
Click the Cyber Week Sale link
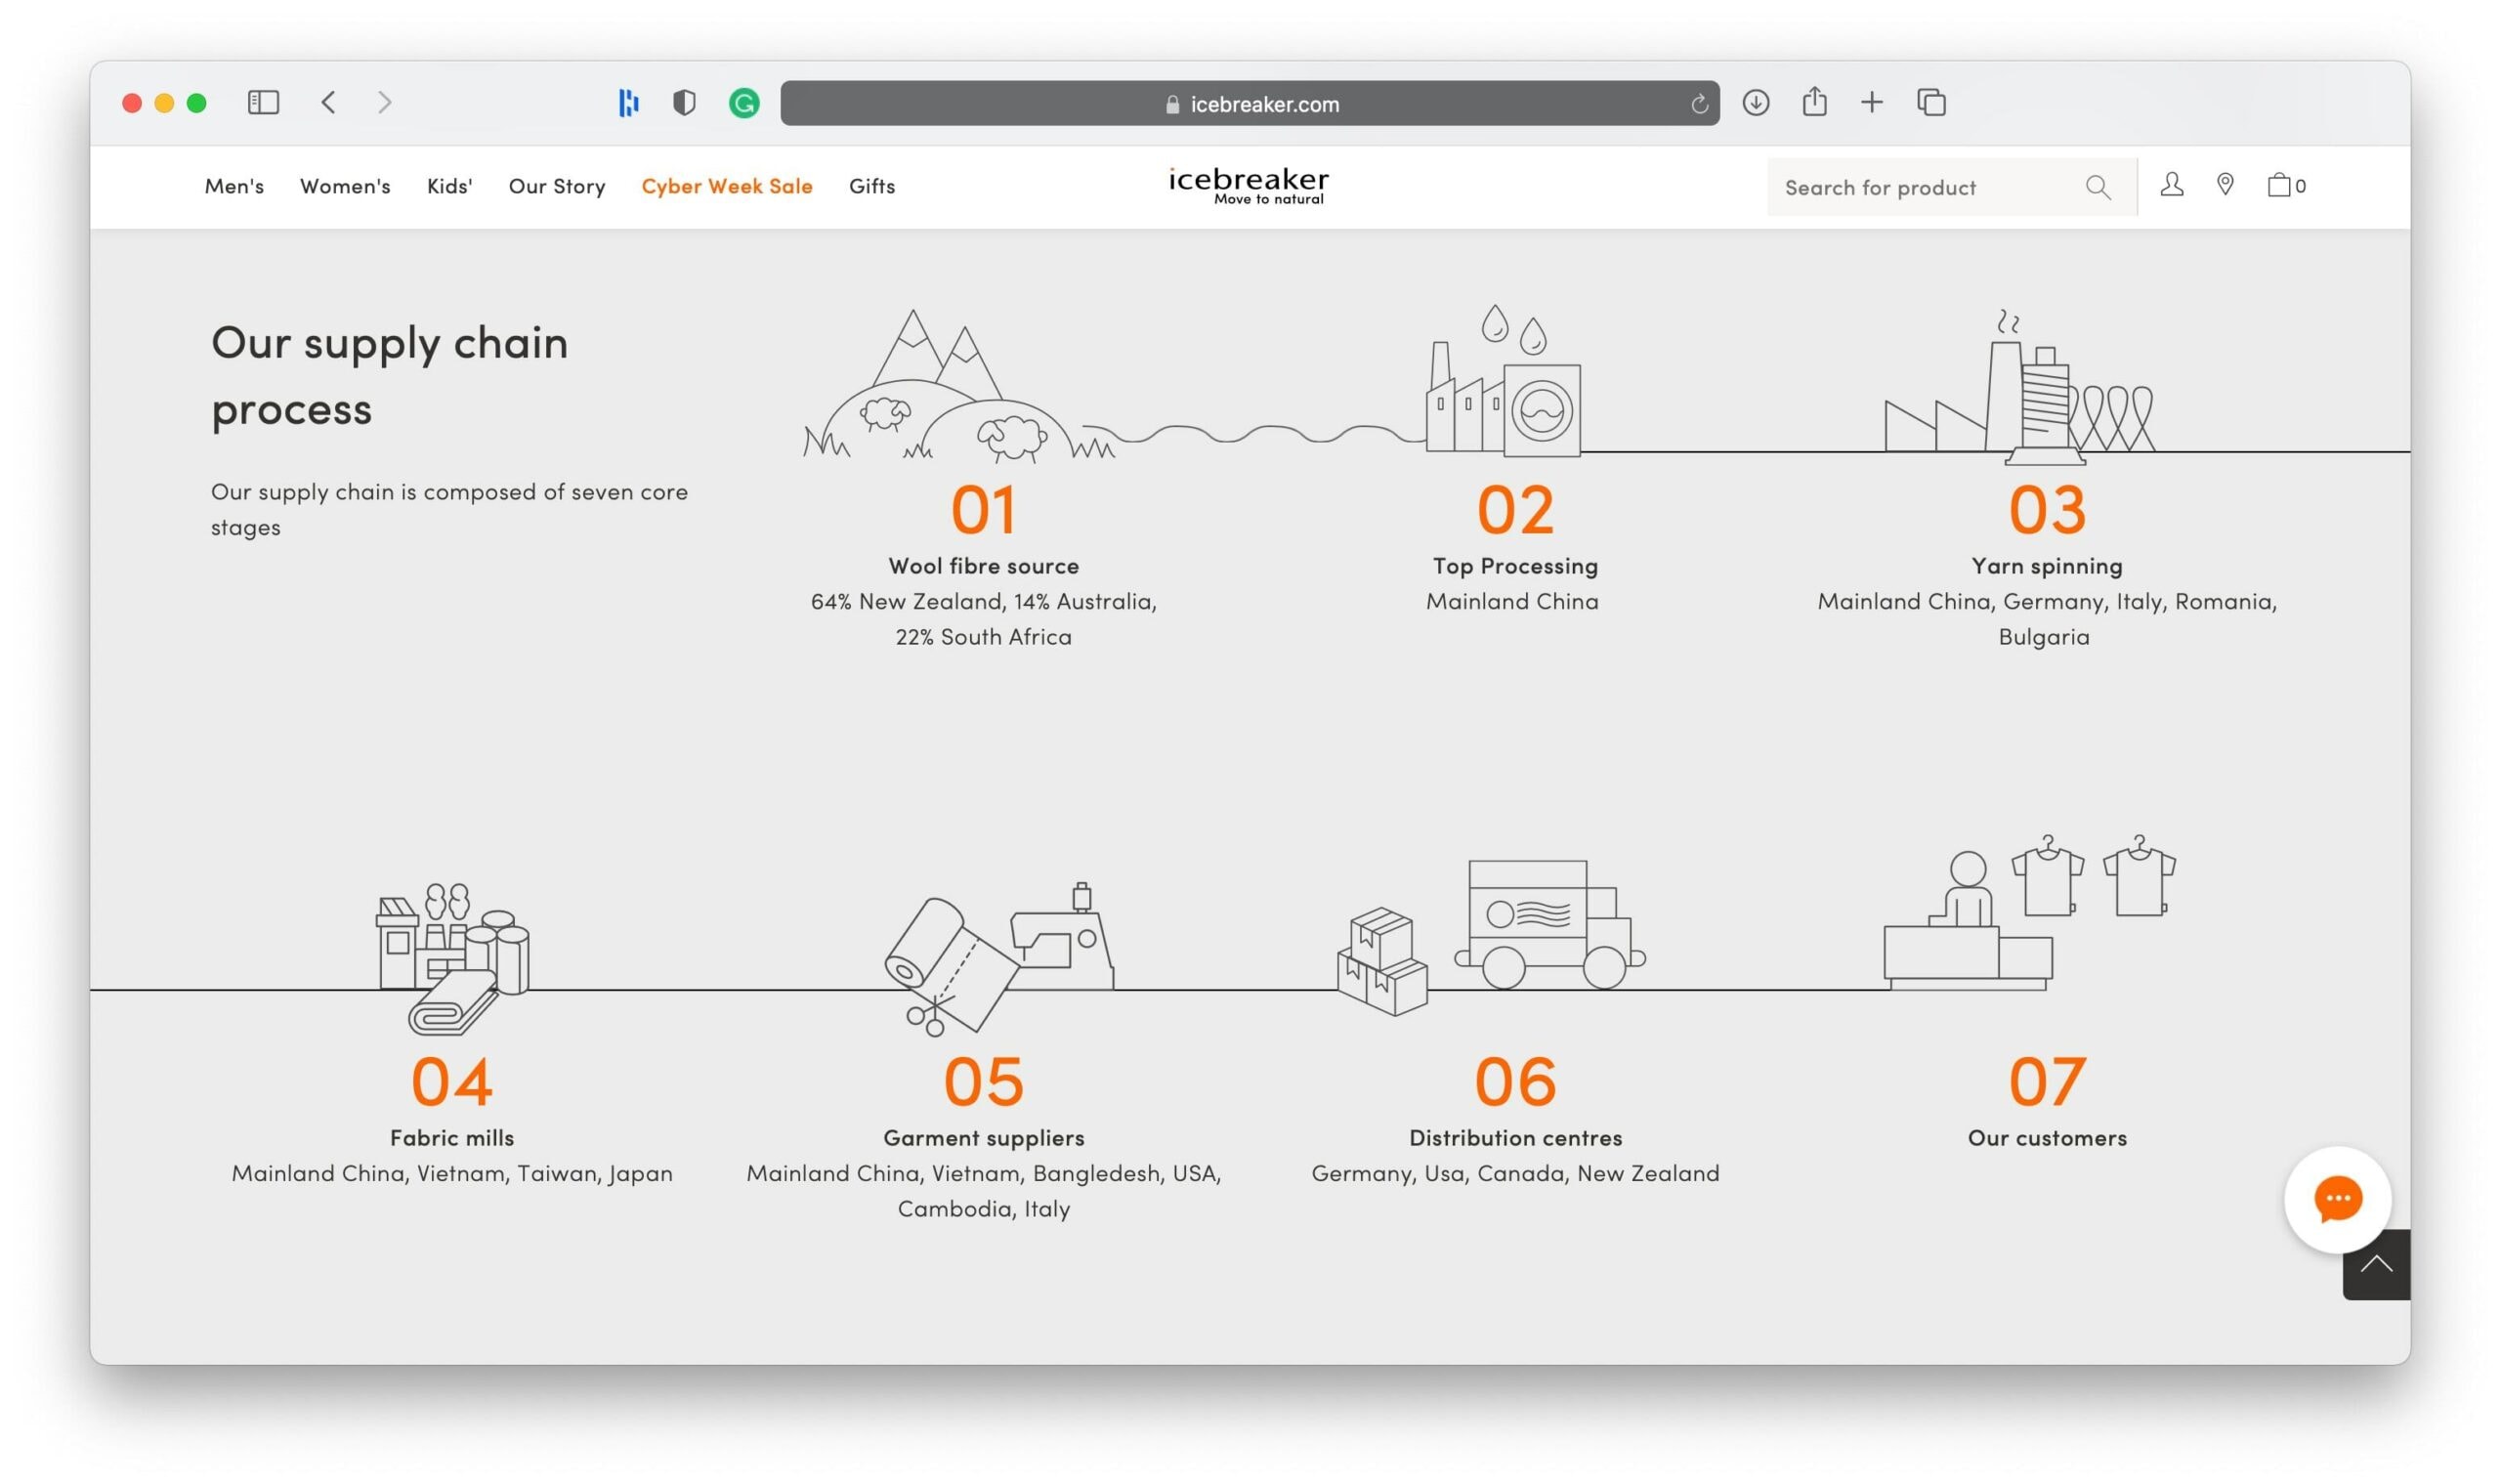point(726,186)
